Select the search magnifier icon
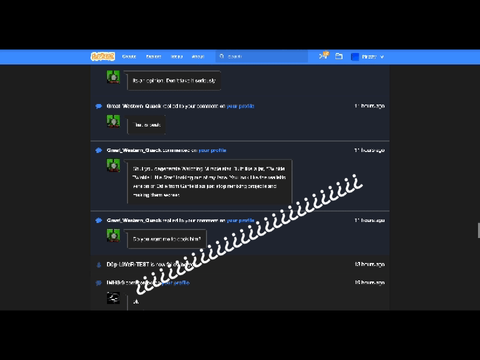The image size is (480, 360). (222, 56)
